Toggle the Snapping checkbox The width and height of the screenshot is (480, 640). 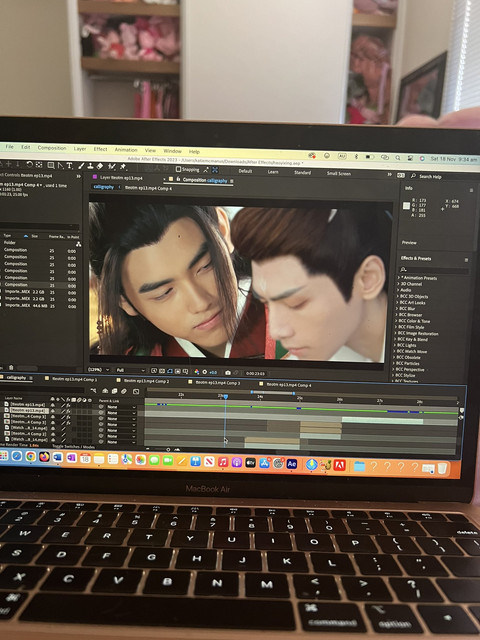178,169
